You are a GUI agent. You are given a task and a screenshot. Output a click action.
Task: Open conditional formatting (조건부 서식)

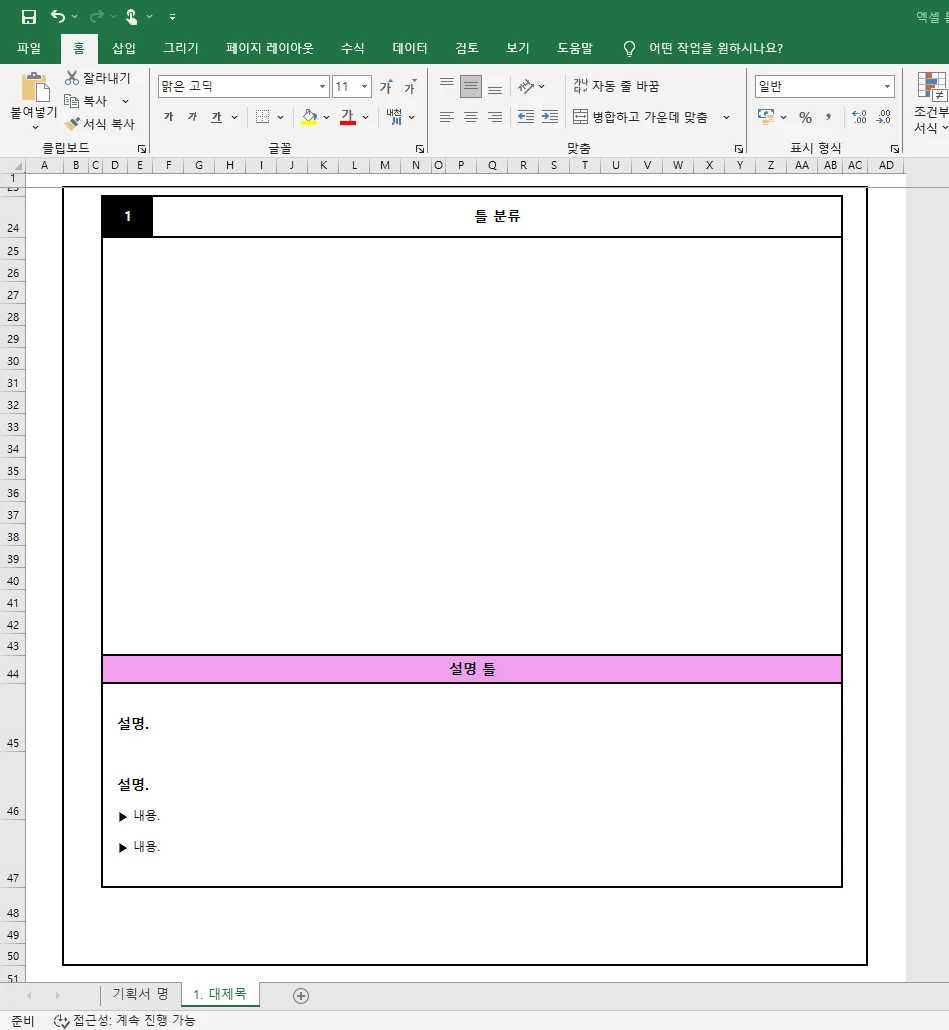(931, 102)
